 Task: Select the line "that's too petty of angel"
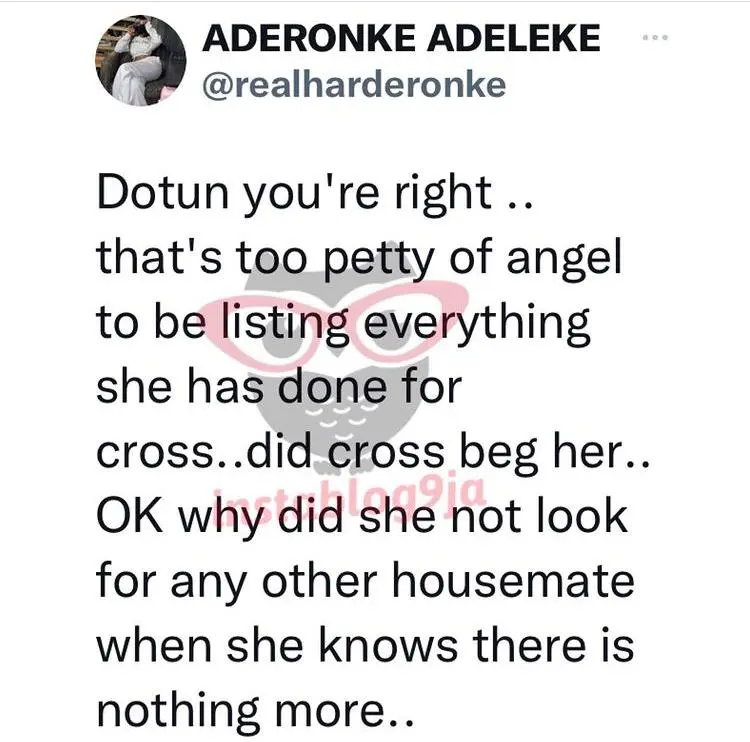[359, 261]
